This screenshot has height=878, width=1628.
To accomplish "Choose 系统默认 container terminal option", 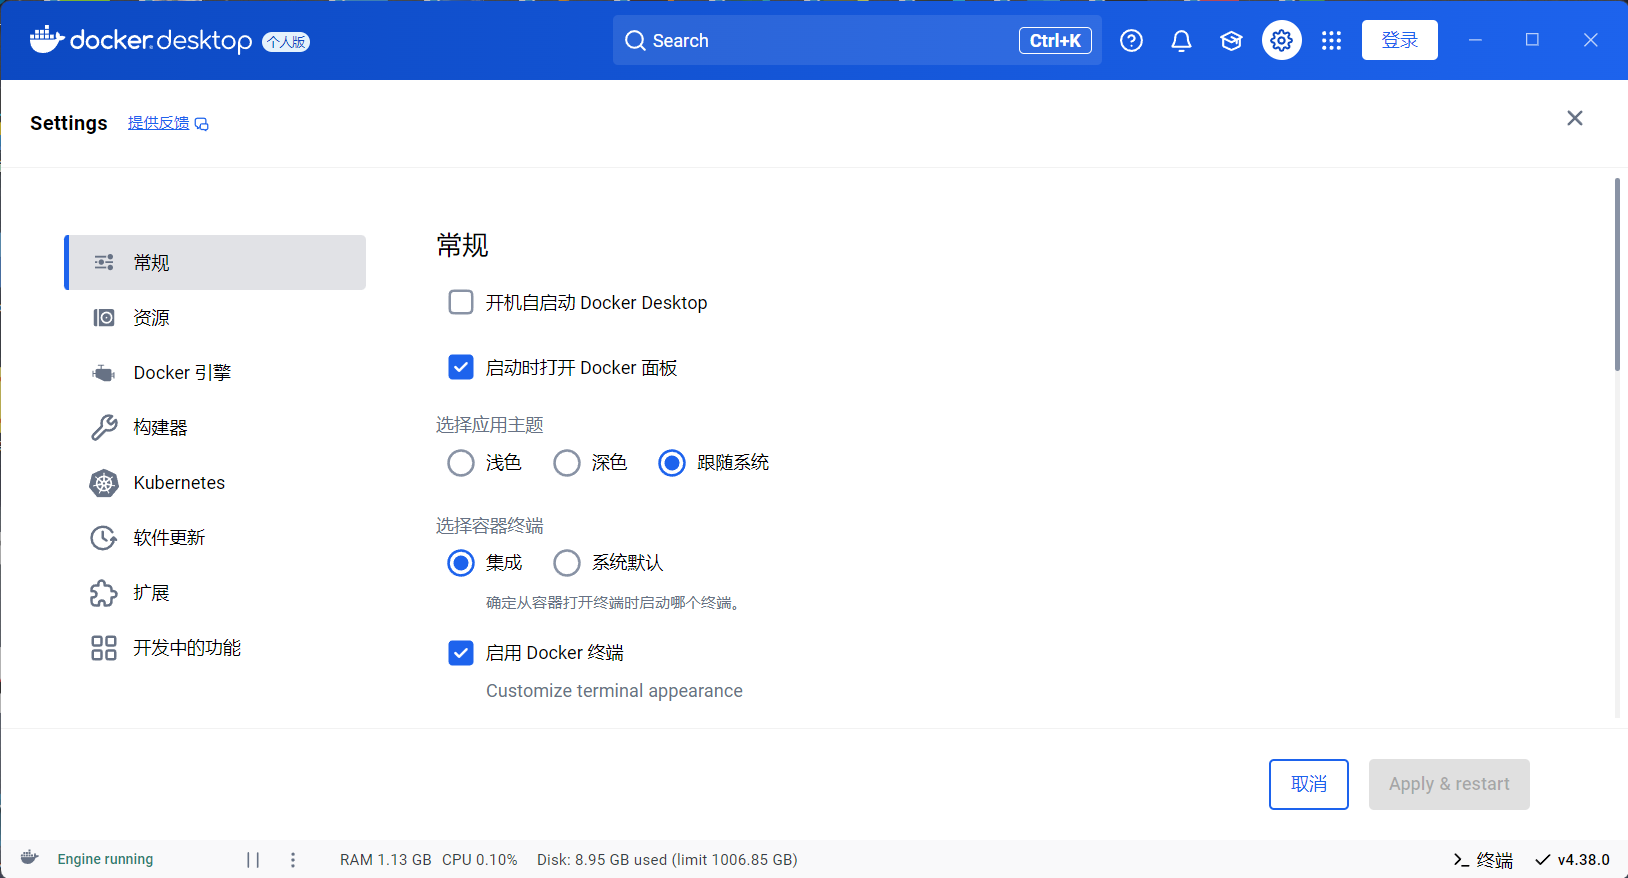I will point(567,563).
